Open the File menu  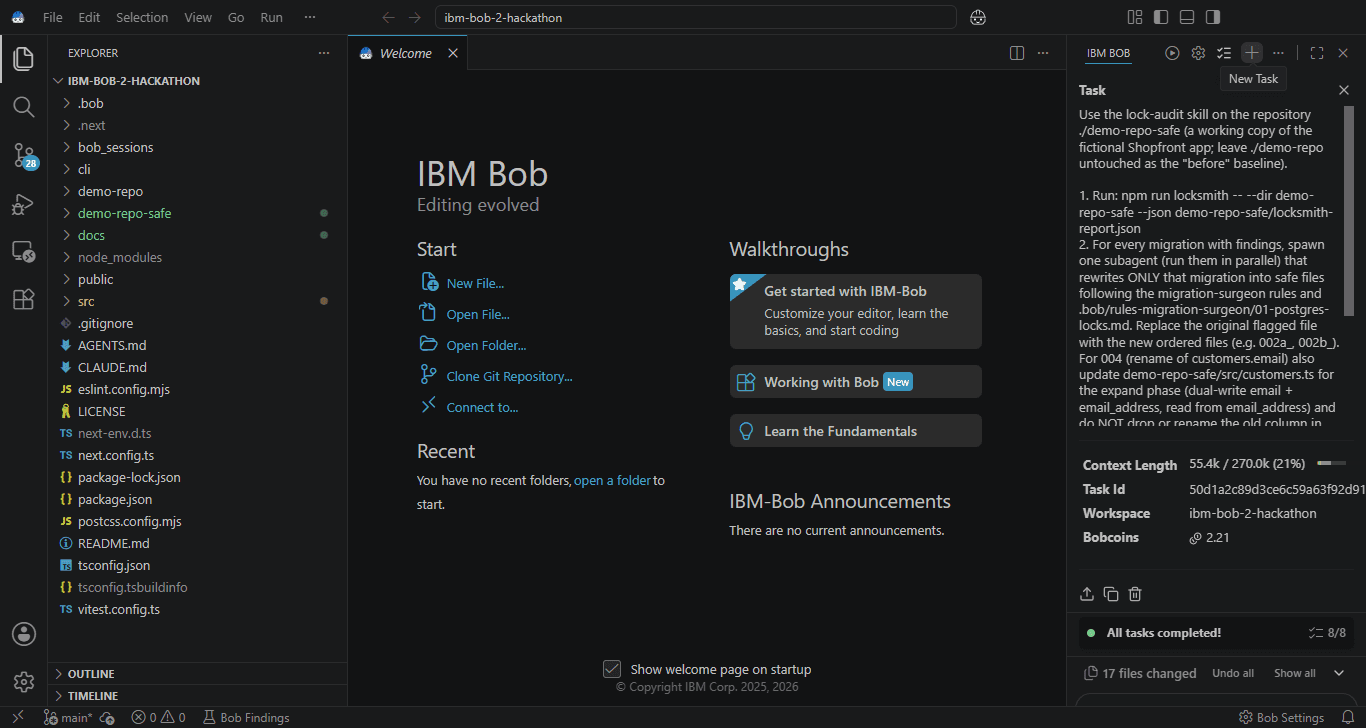[53, 17]
